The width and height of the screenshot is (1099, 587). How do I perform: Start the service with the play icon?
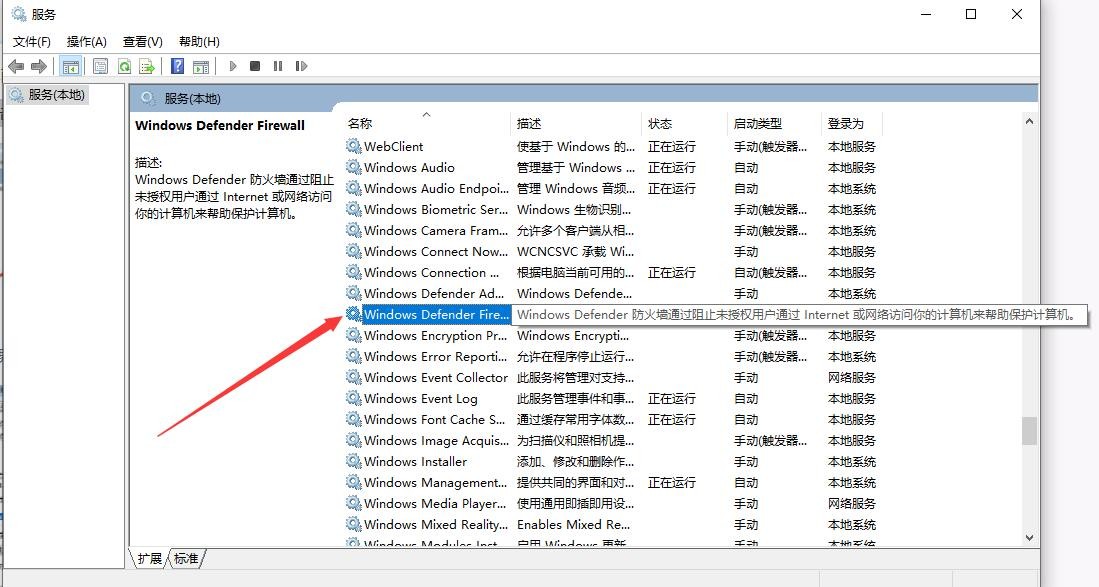[x=233, y=66]
